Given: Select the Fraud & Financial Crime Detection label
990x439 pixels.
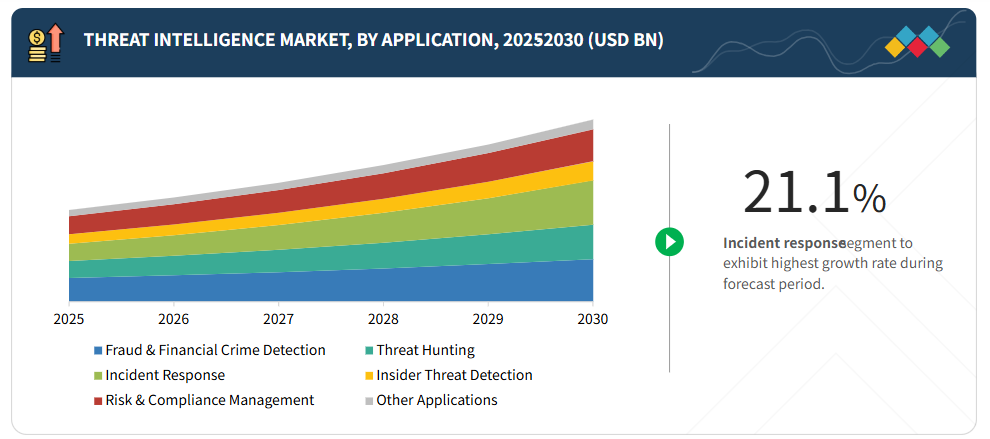Looking at the screenshot, I should 215,350.
